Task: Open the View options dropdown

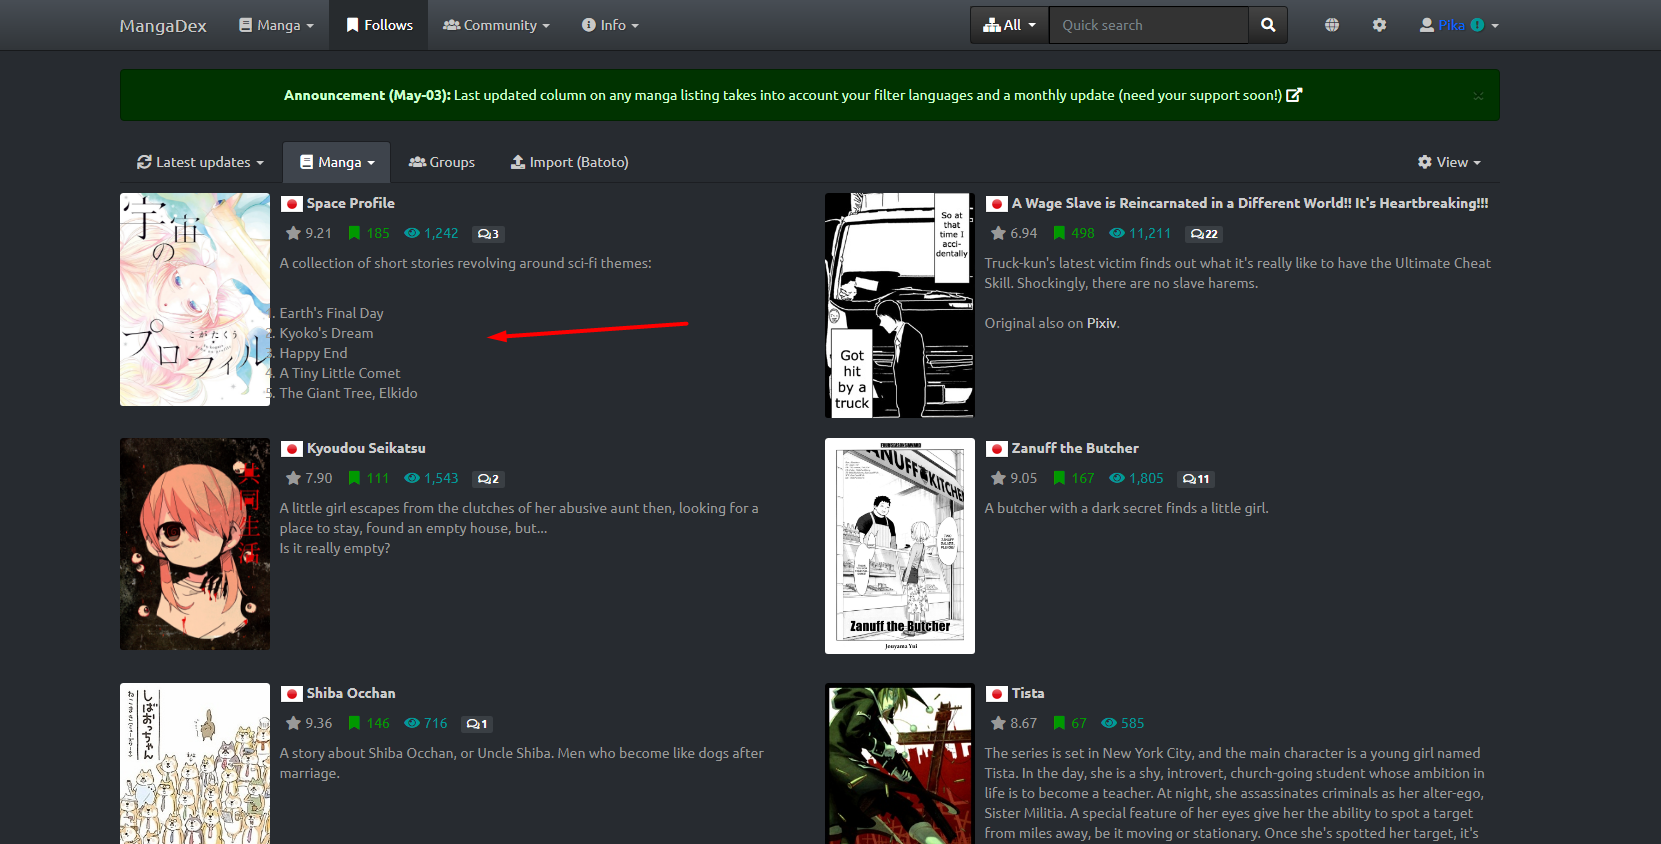Action: [x=1449, y=162]
